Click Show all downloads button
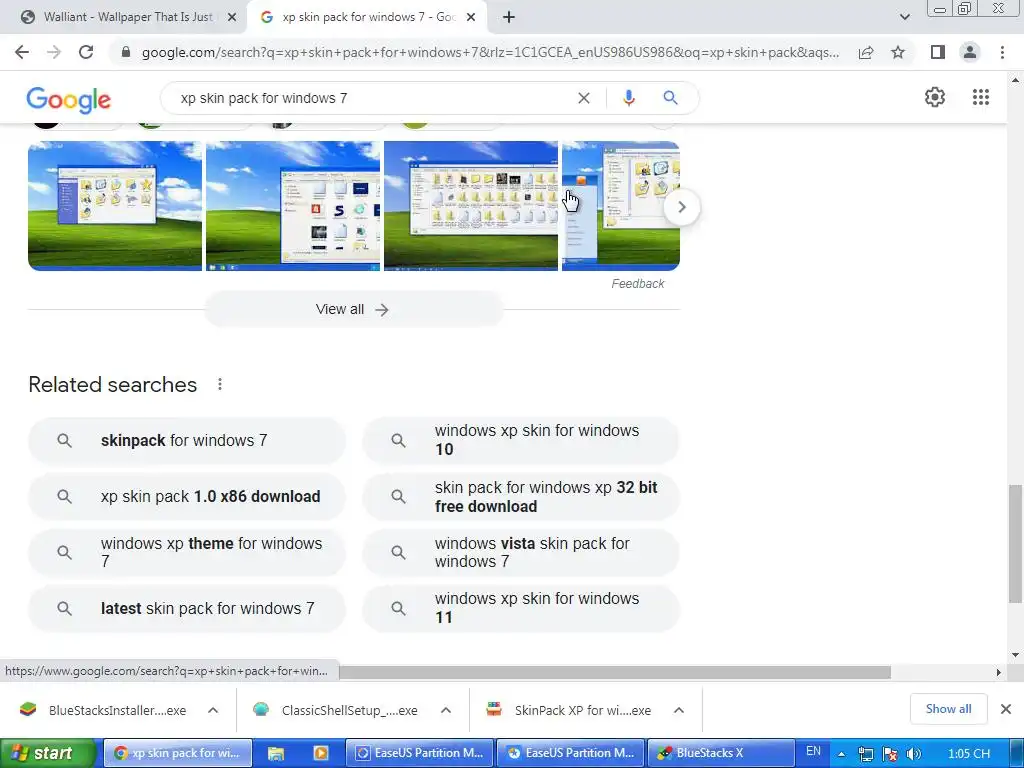This screenshot has height=768, width=1024. click(x=948, y=709)
